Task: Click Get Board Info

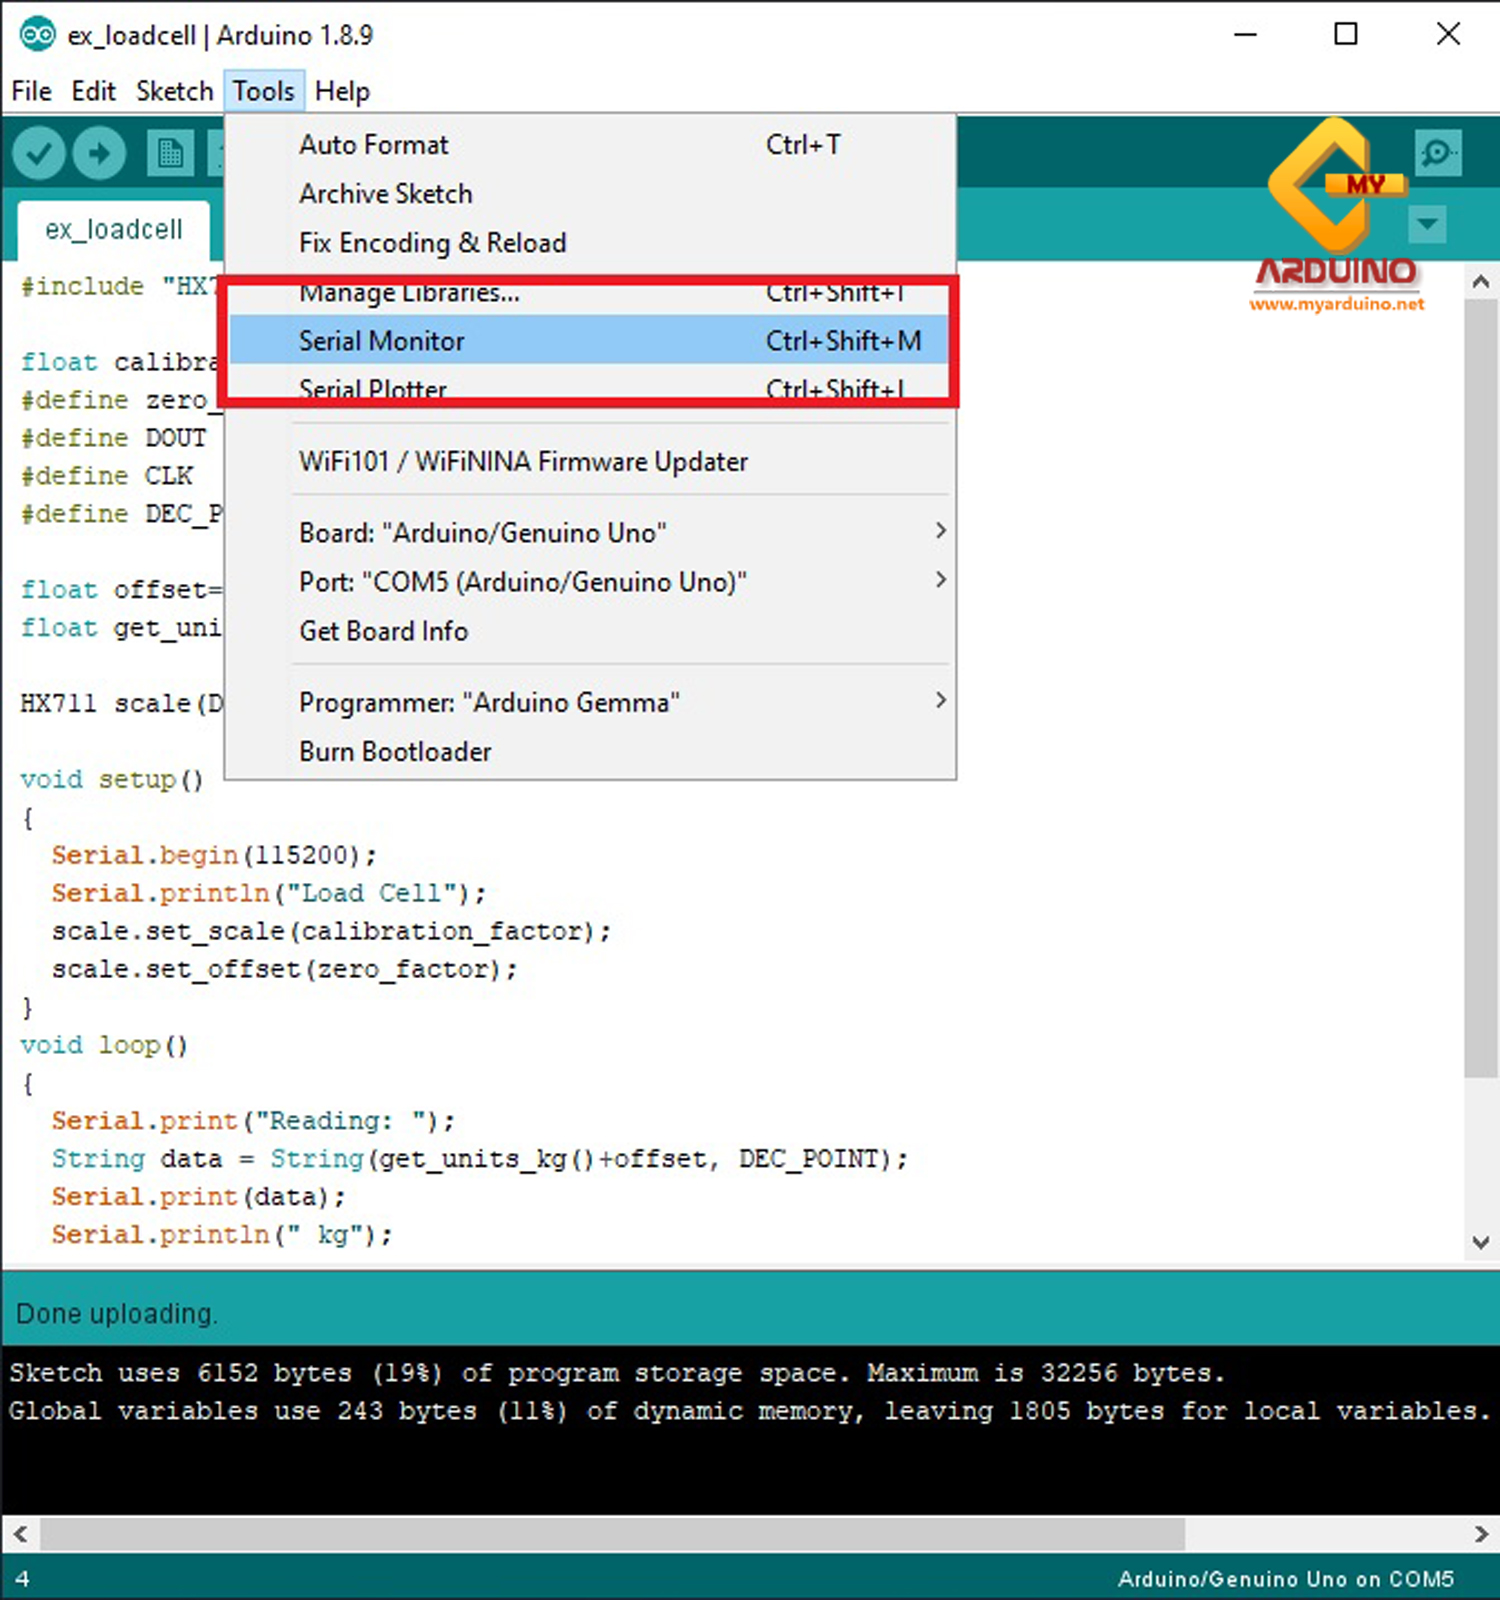Action: click(x=384, y=631)
